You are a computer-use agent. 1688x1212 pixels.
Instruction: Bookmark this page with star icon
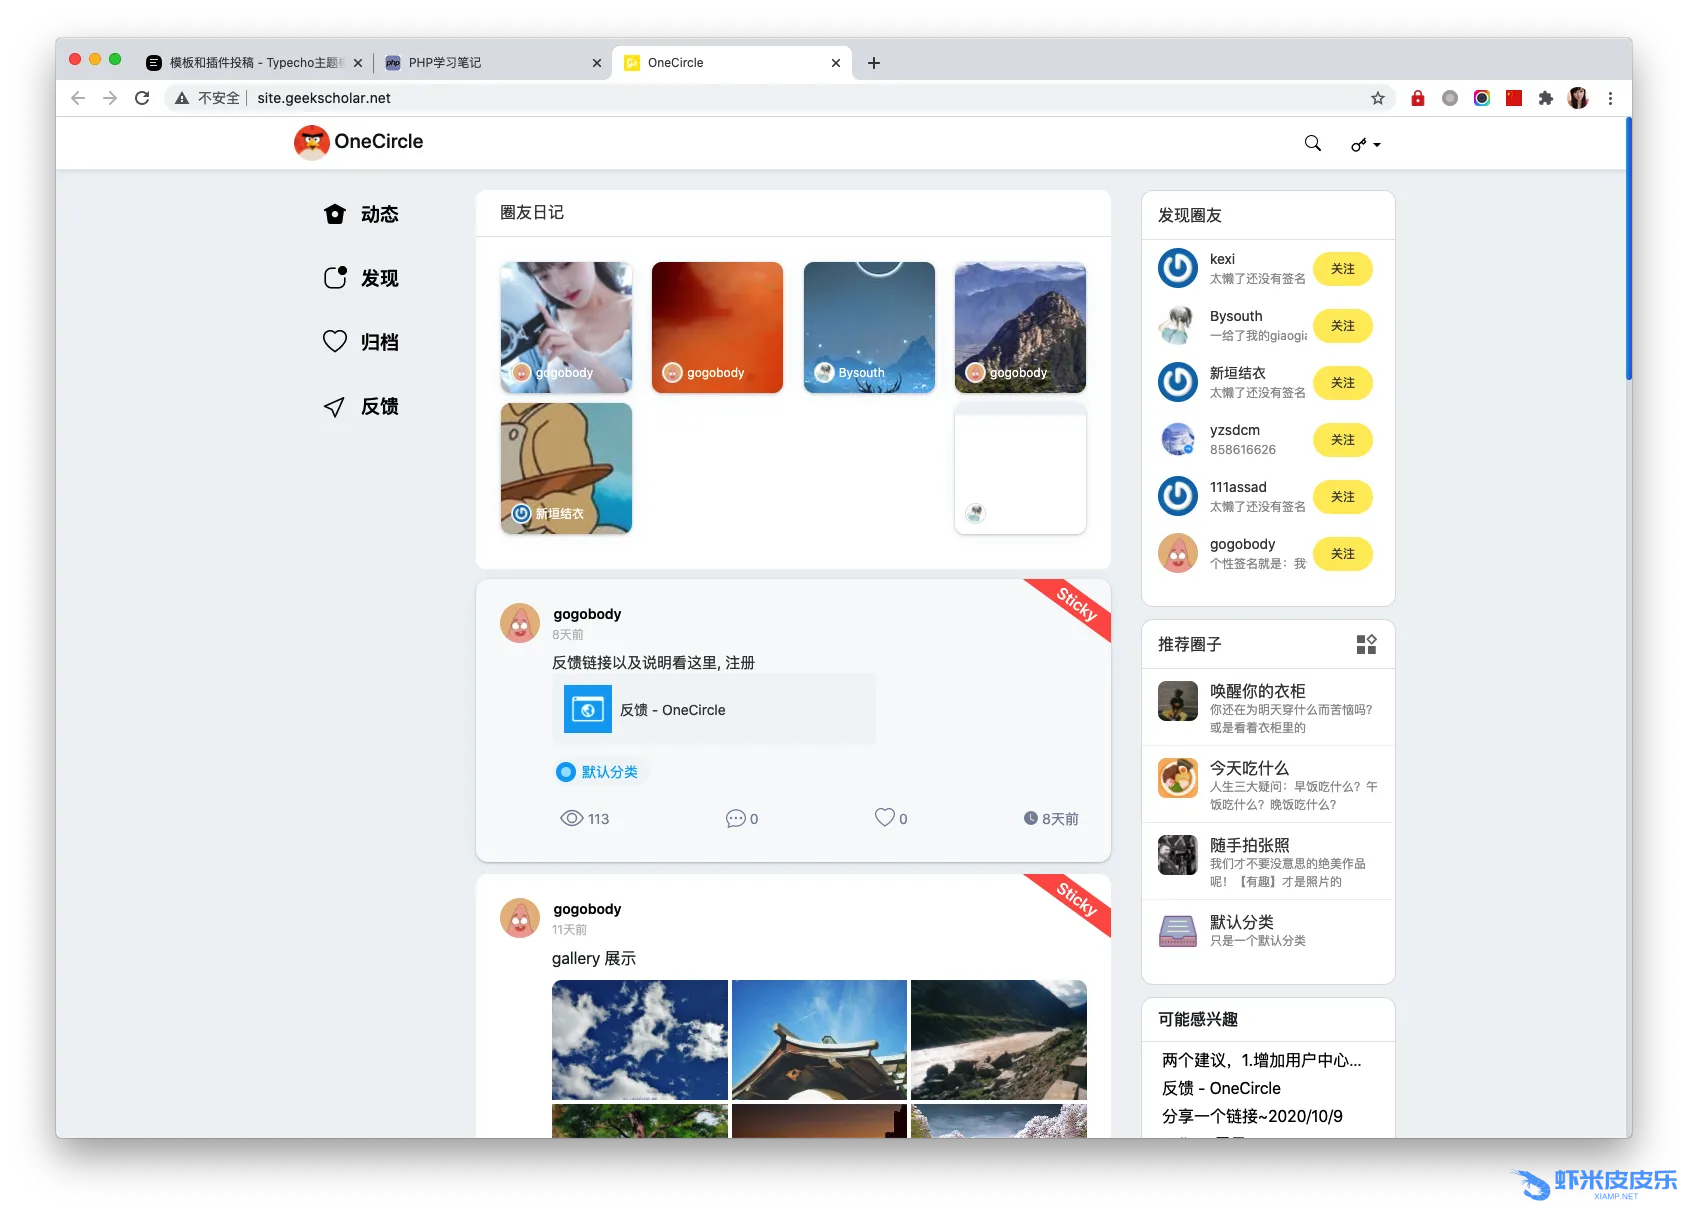[x=1377, y=98]
